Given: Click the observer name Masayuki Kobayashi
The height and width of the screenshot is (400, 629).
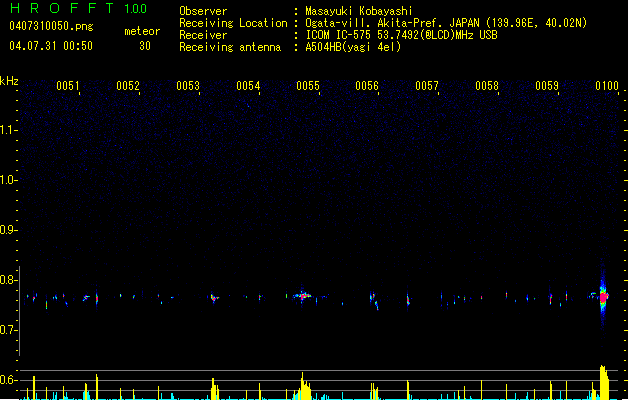Looking at the screenshot, I should coord(359,11).
